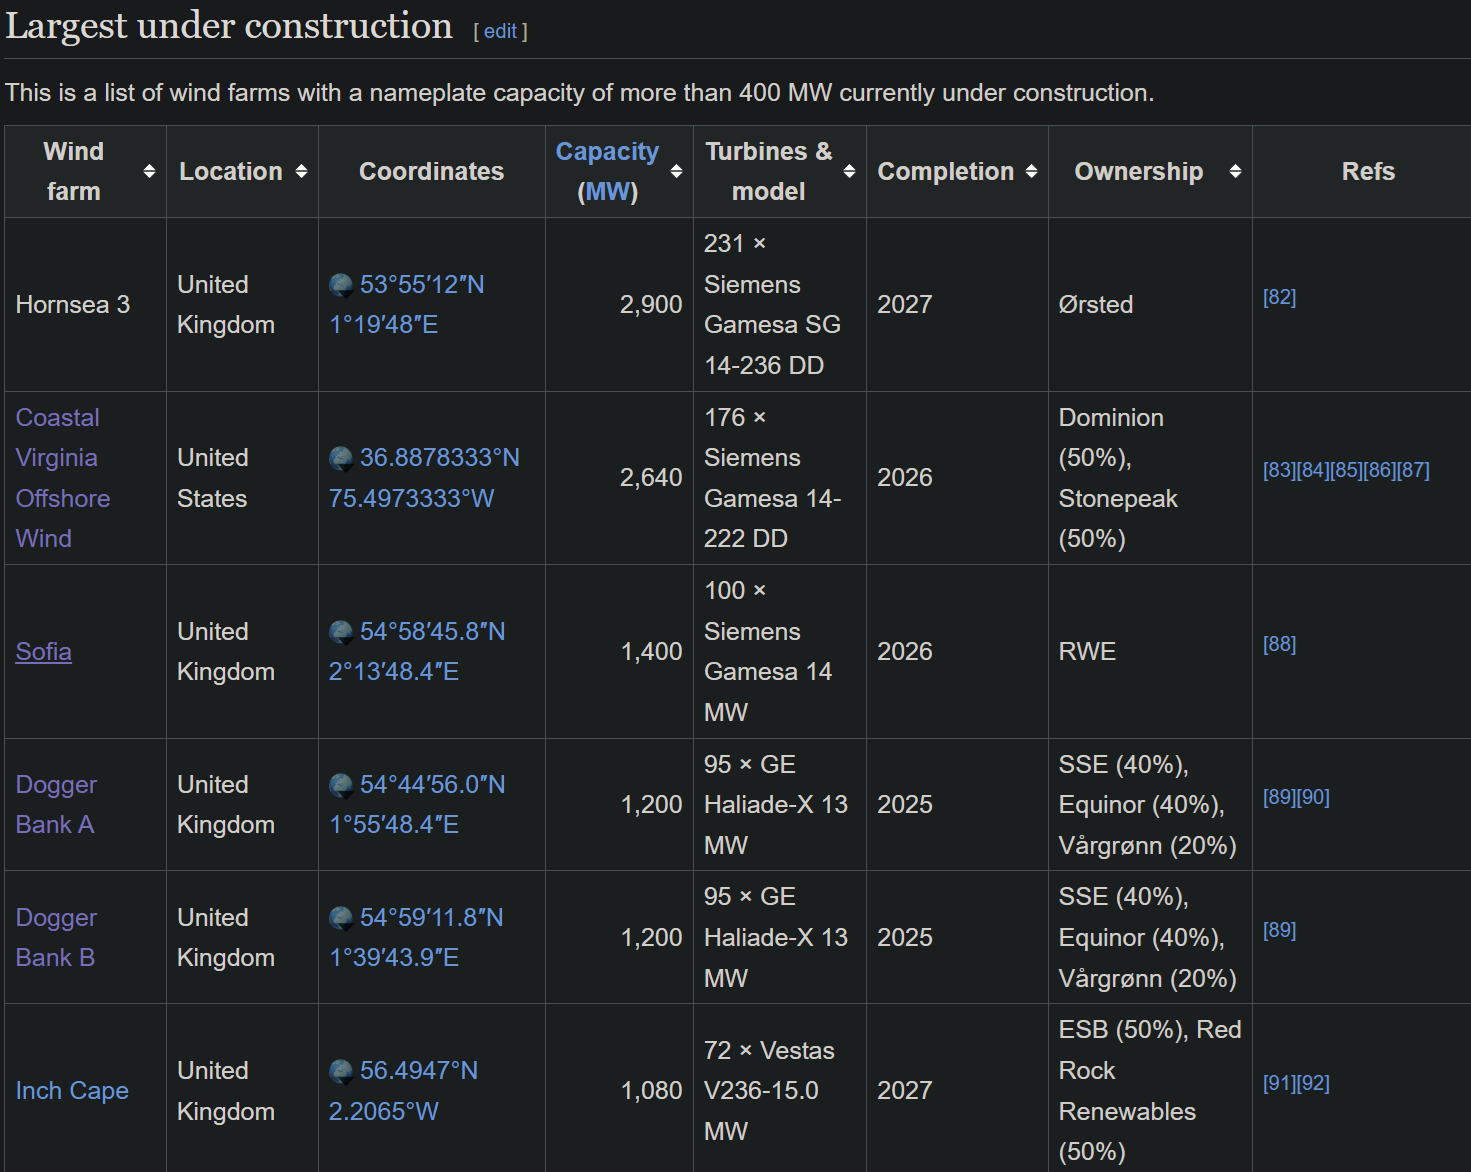Sort table by Turbines & model column
The height and width of the screenshot is (1172, 1471).
point(849,171)
